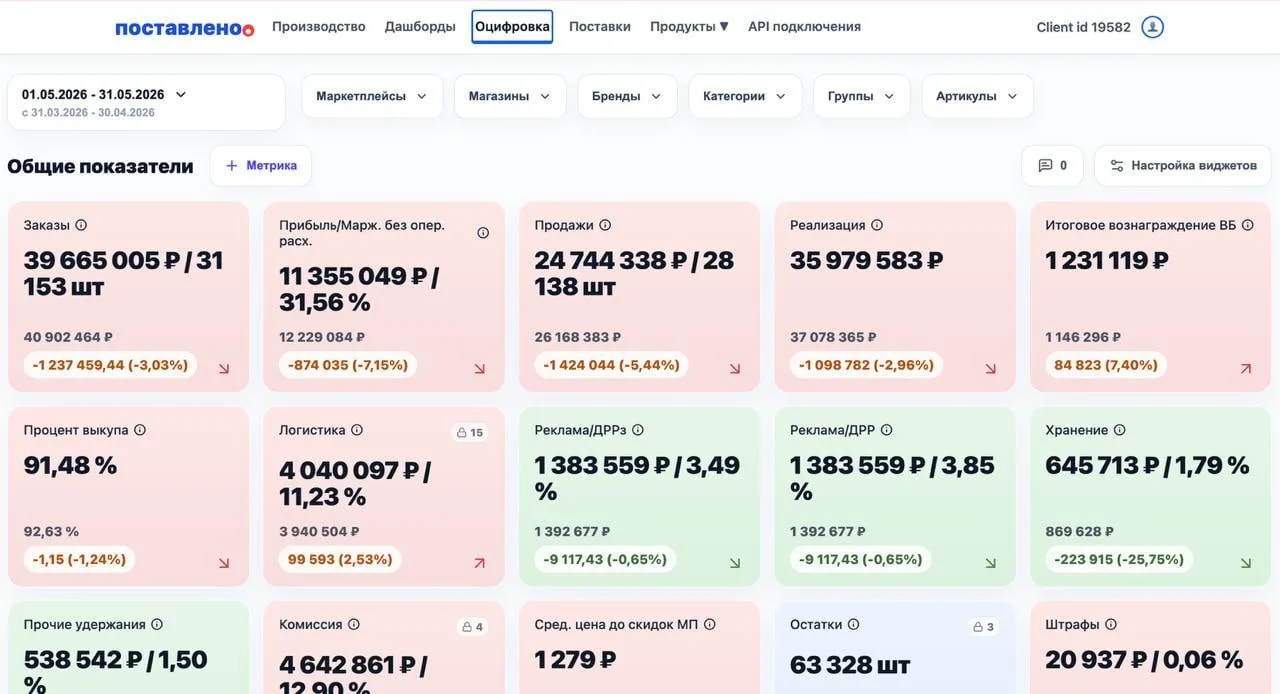Open the comments icon showing 0
The image size is (1280, 694).
pyautogui.click(x=1052, y=166)
